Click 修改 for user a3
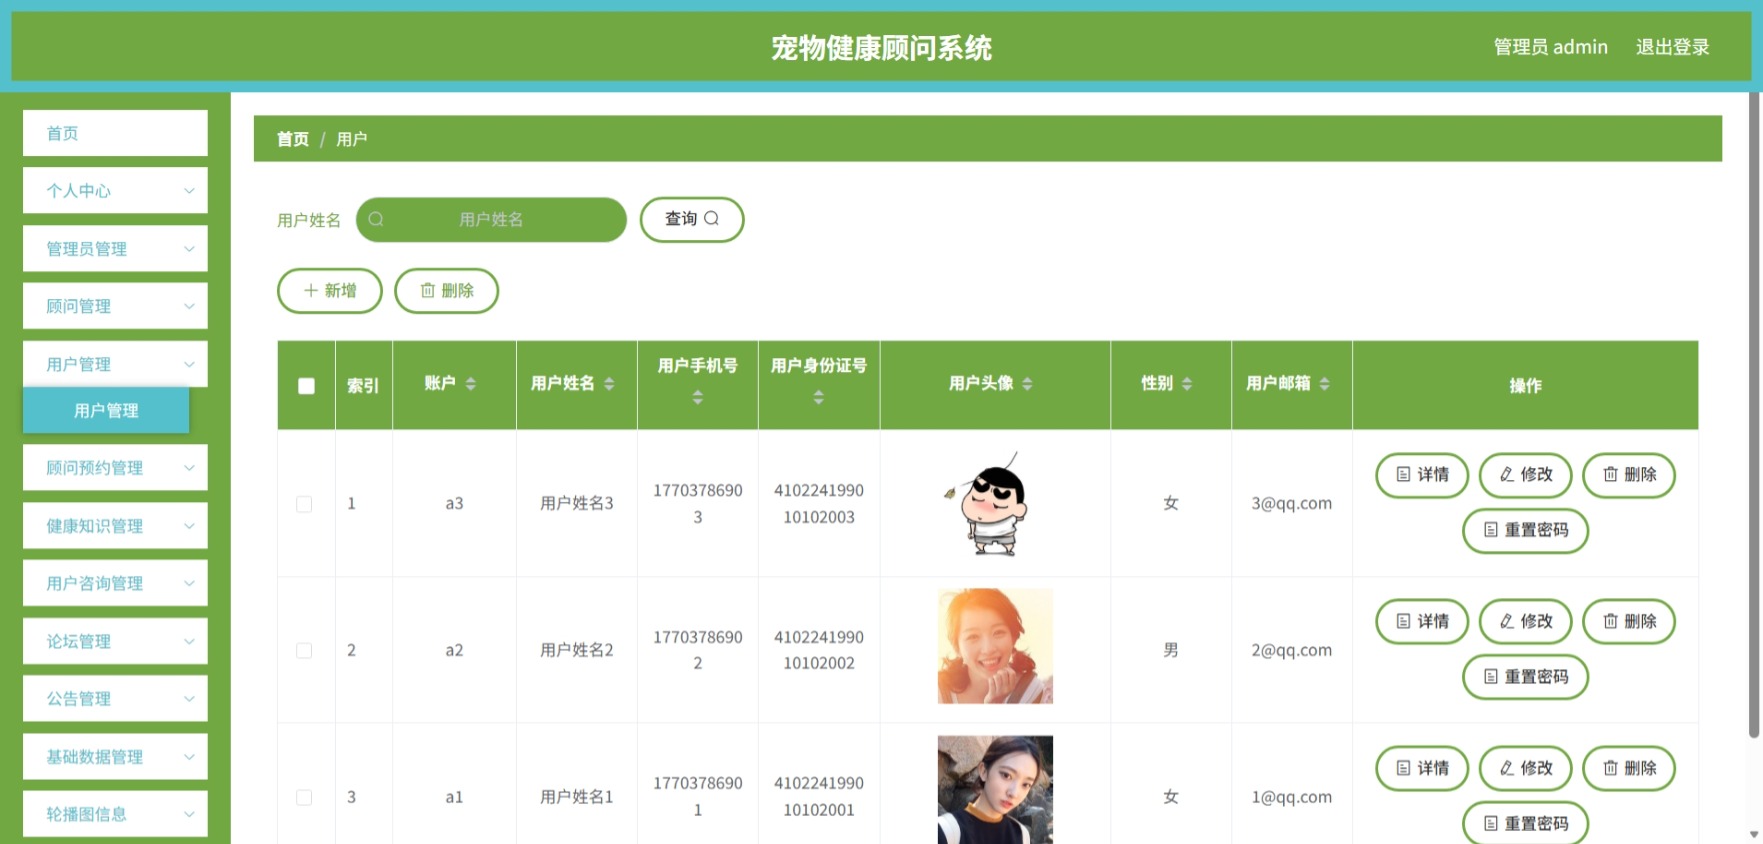This screenshot has width=1763, height=844. click(1526, 475)
